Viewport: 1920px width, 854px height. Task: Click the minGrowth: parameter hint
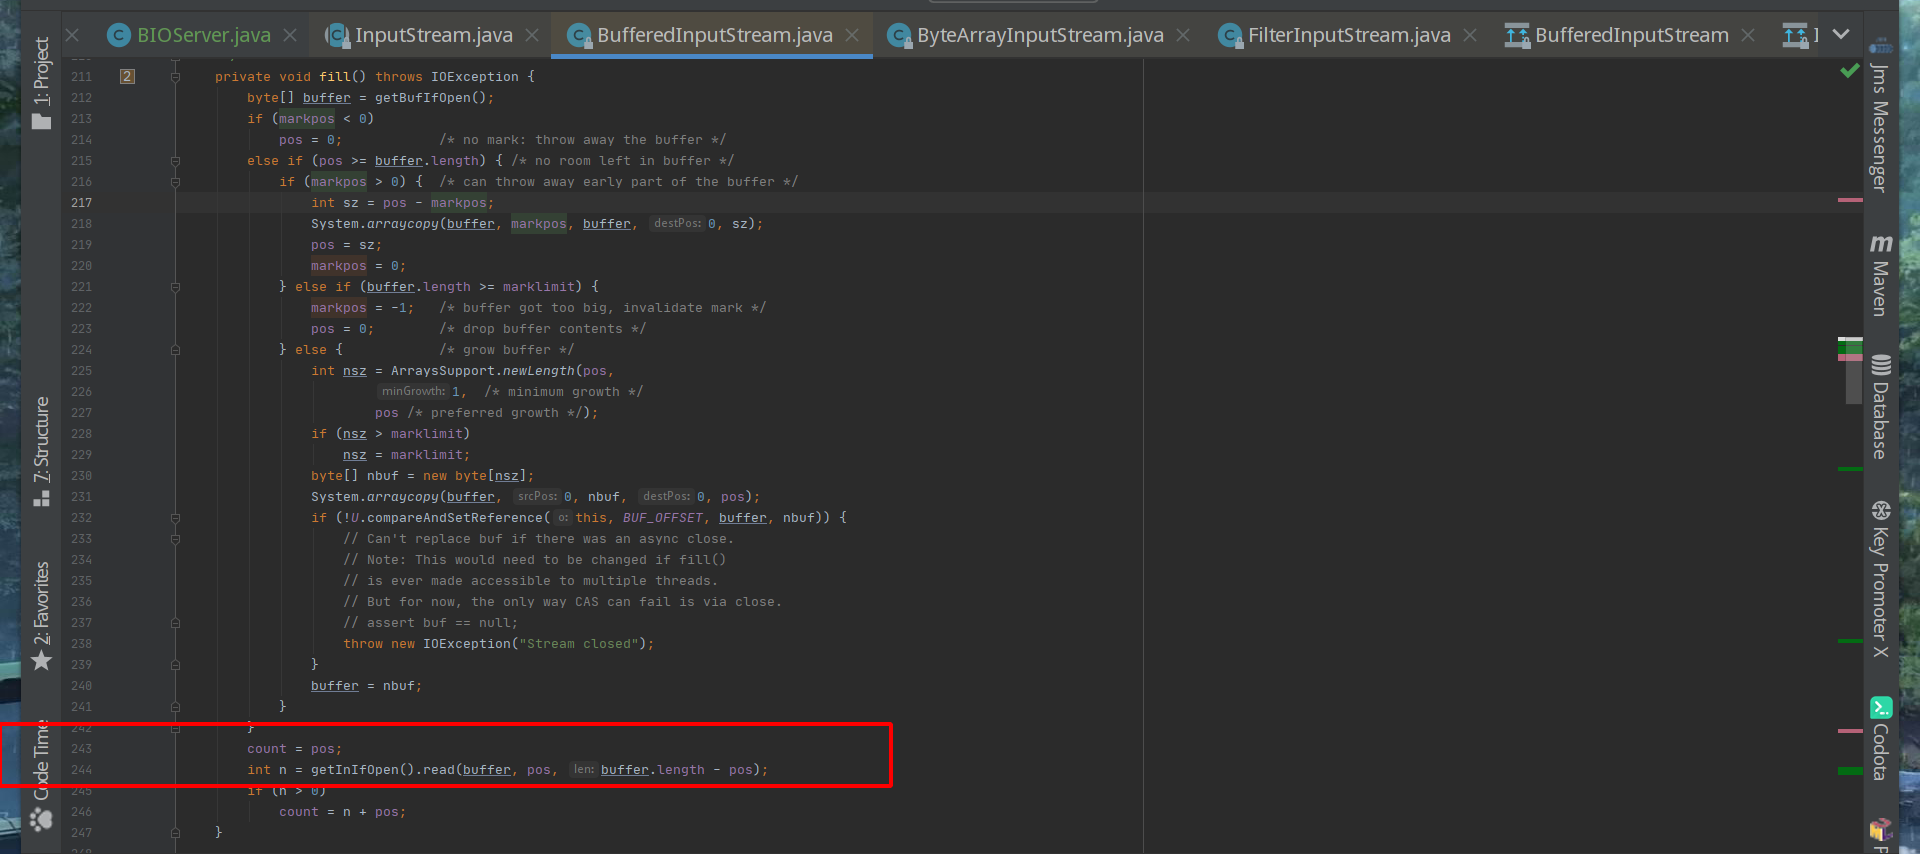click(413, 391)
